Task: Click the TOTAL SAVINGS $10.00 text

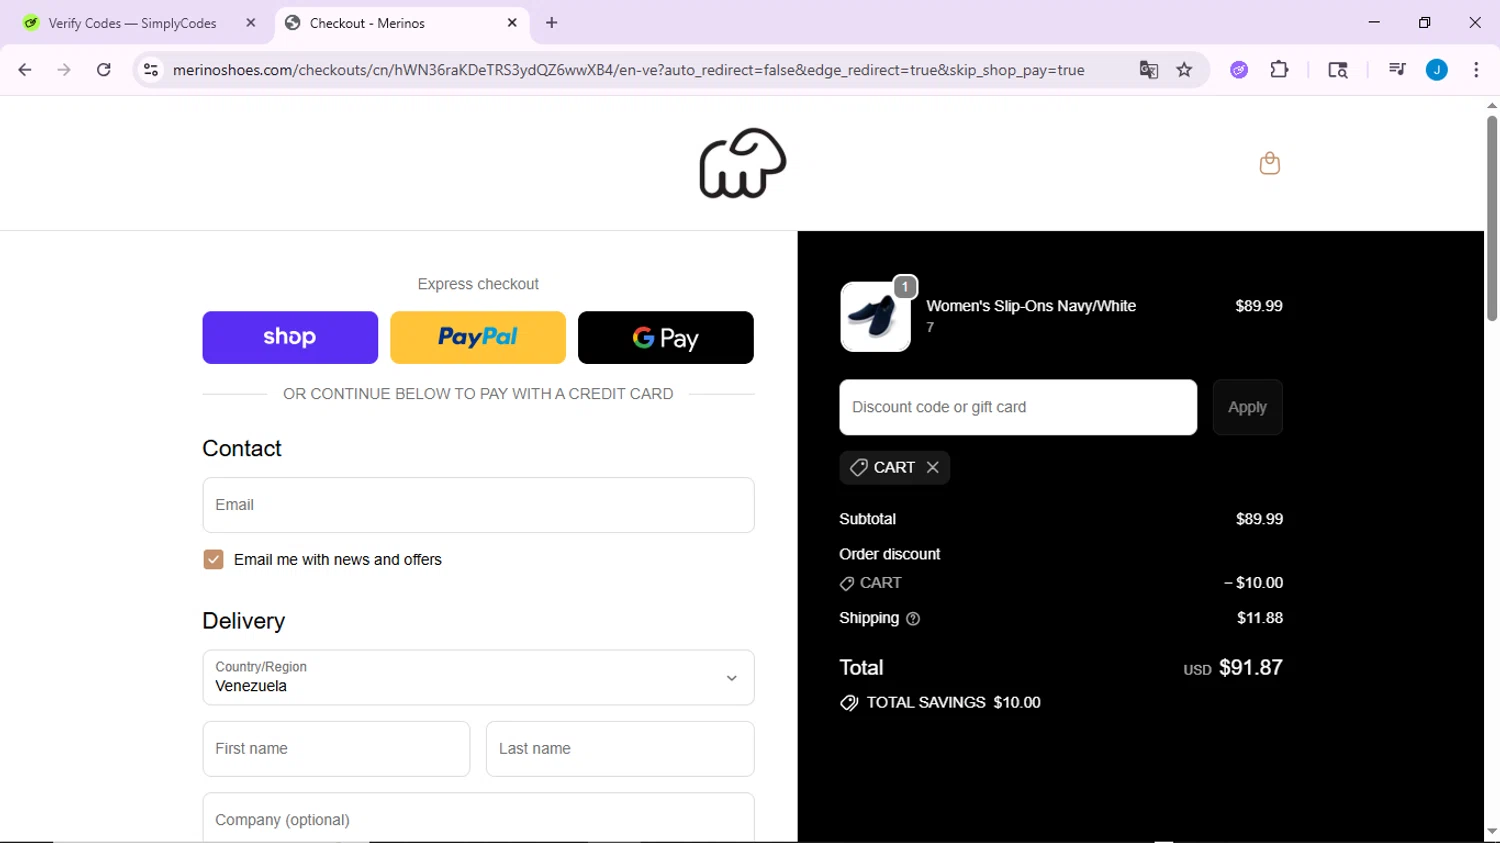Action: coord(953,703)
